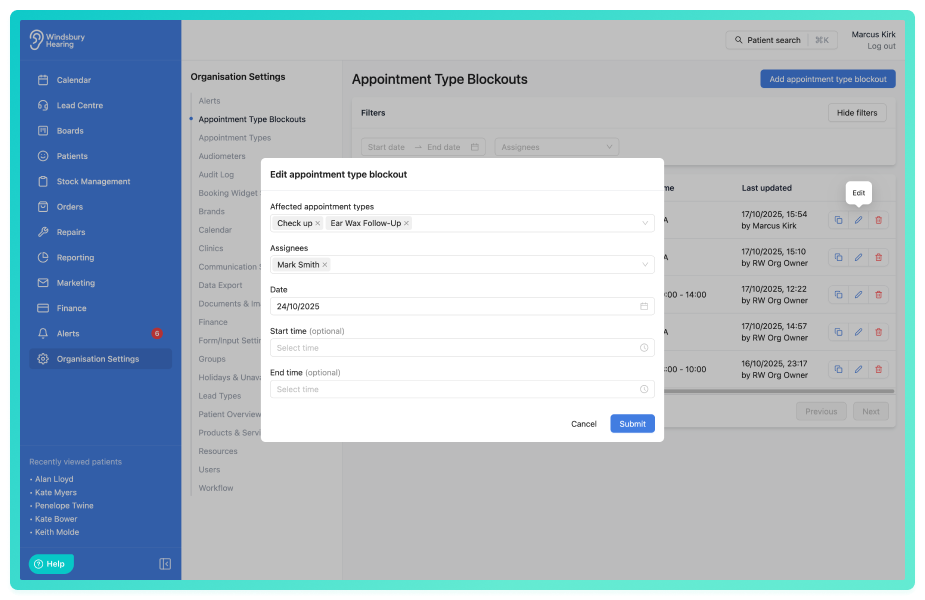Expand Affected appointment types dropdown arrow
This screenshot has width=925, height=600.
coord(645,224)
